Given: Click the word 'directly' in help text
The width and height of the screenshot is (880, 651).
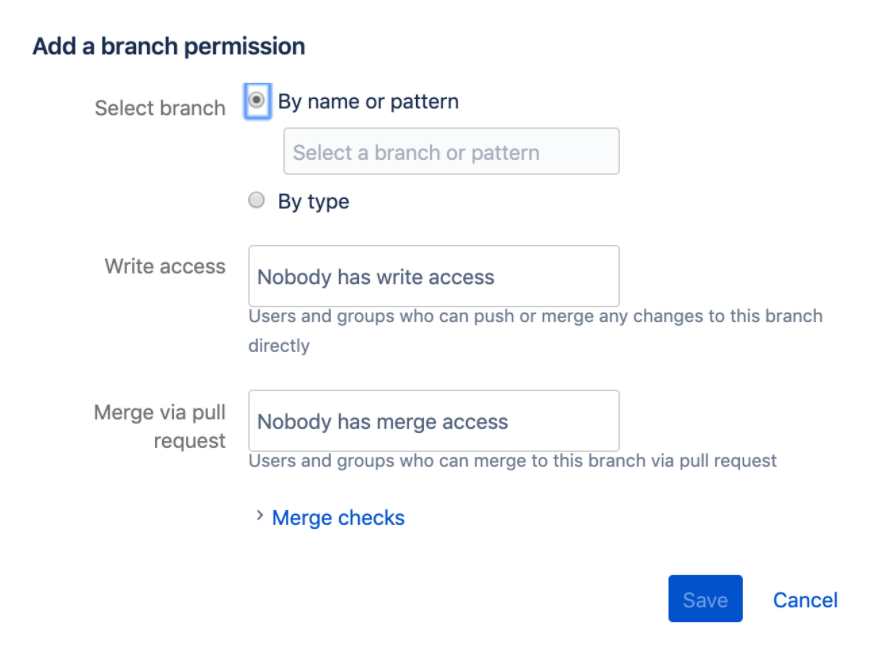Looking at the screenshot, I should click(x=279, y=346).
